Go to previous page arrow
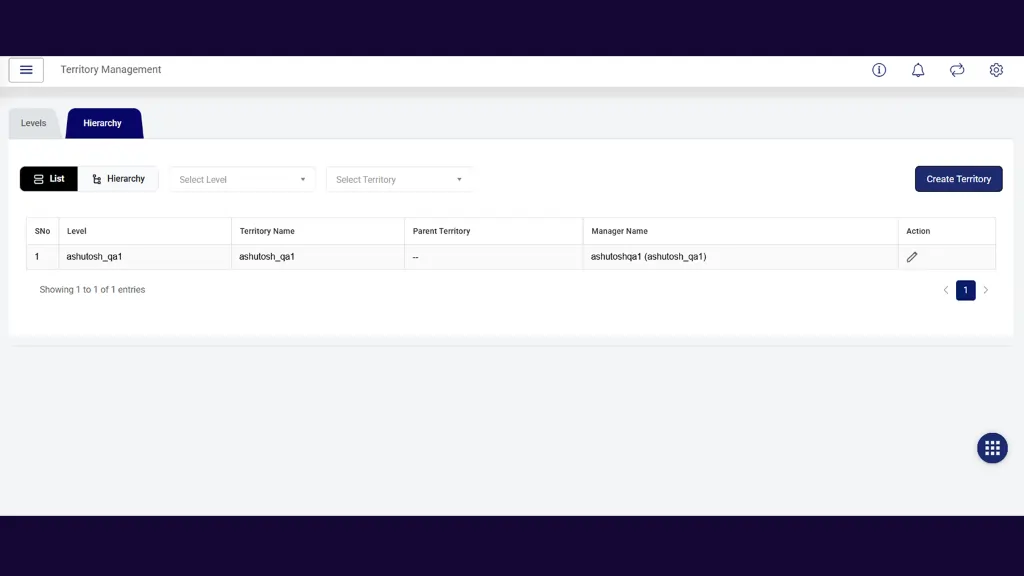Screen dimensions: 1024x576 point(946,290)
